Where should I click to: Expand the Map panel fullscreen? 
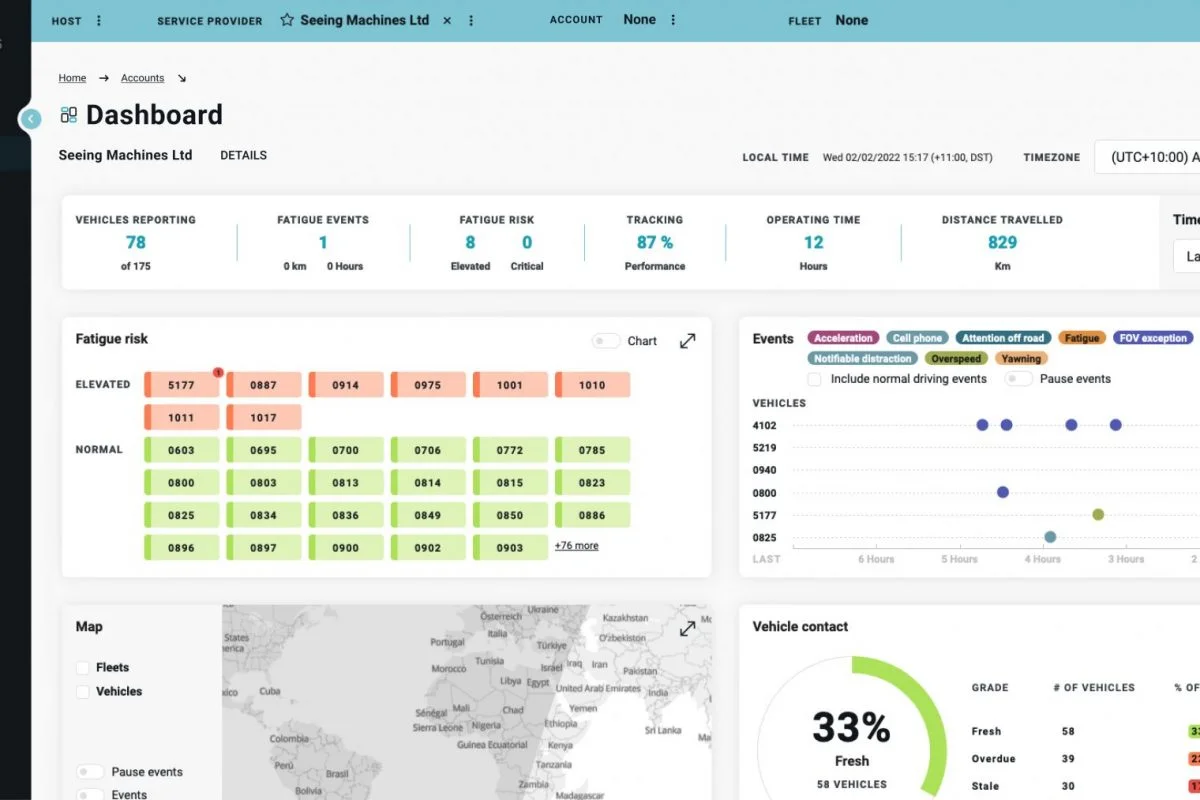pos(688,629)
